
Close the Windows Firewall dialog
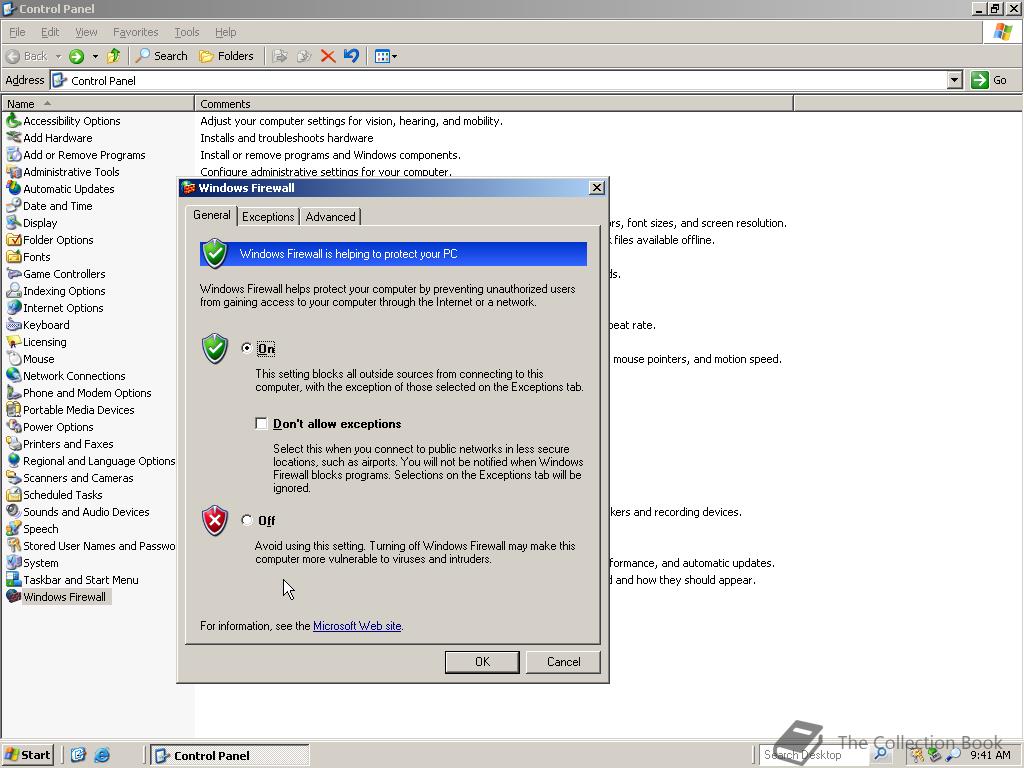596,188
